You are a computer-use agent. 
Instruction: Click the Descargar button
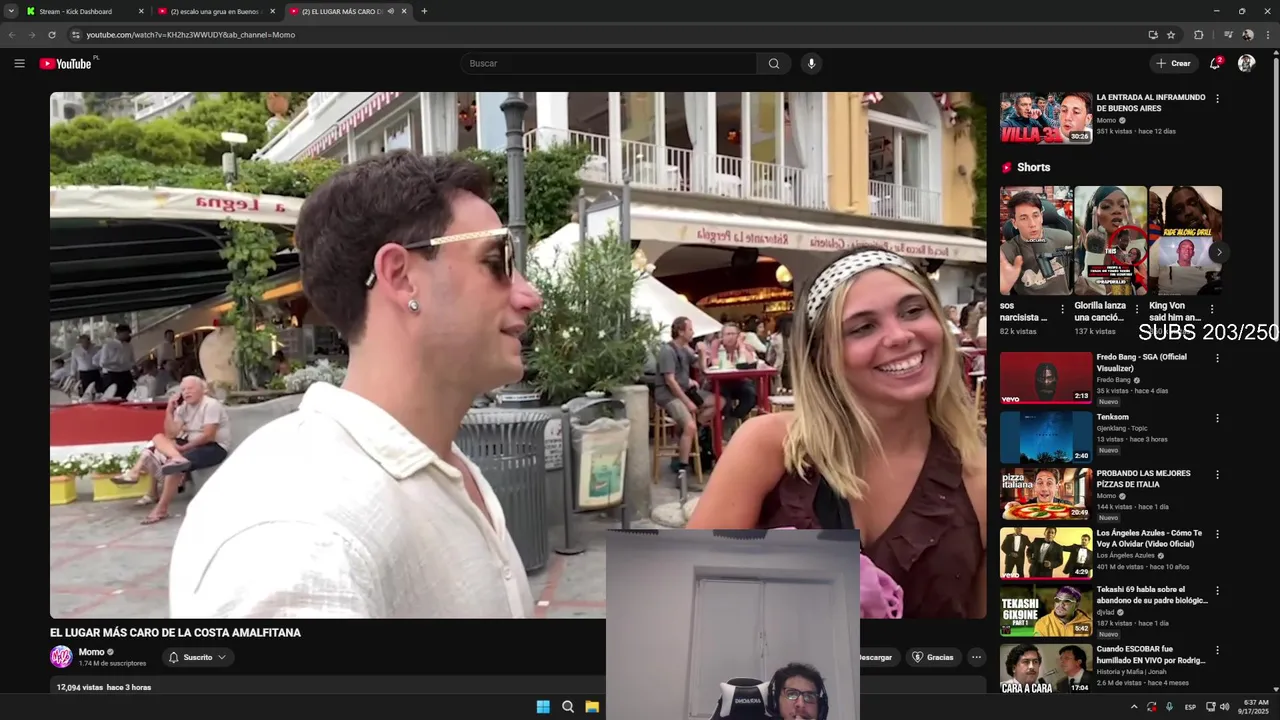[876, 657]
